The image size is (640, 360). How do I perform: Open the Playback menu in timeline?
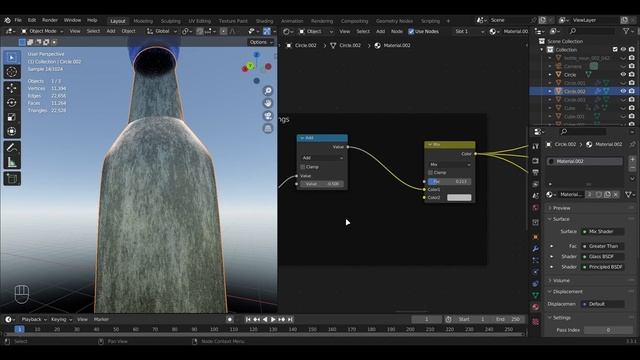click(x=33, y=320)
